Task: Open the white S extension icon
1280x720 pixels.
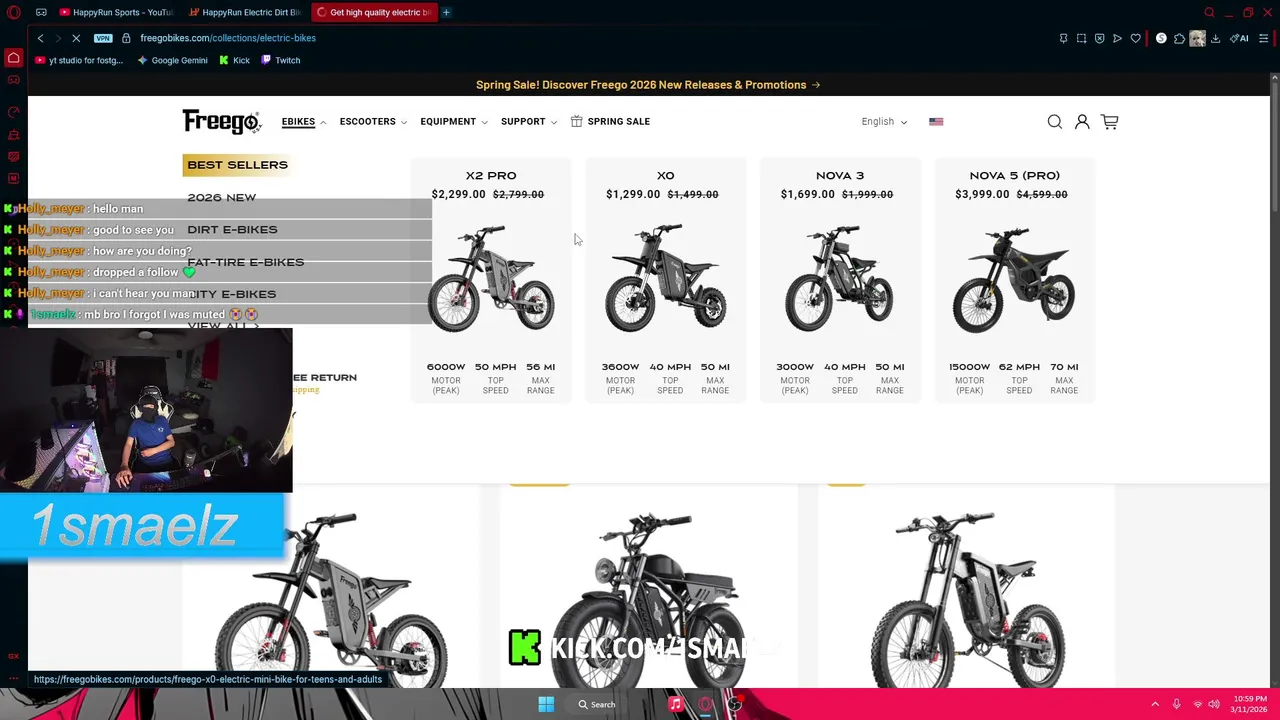Action: tap(1161, 38)
